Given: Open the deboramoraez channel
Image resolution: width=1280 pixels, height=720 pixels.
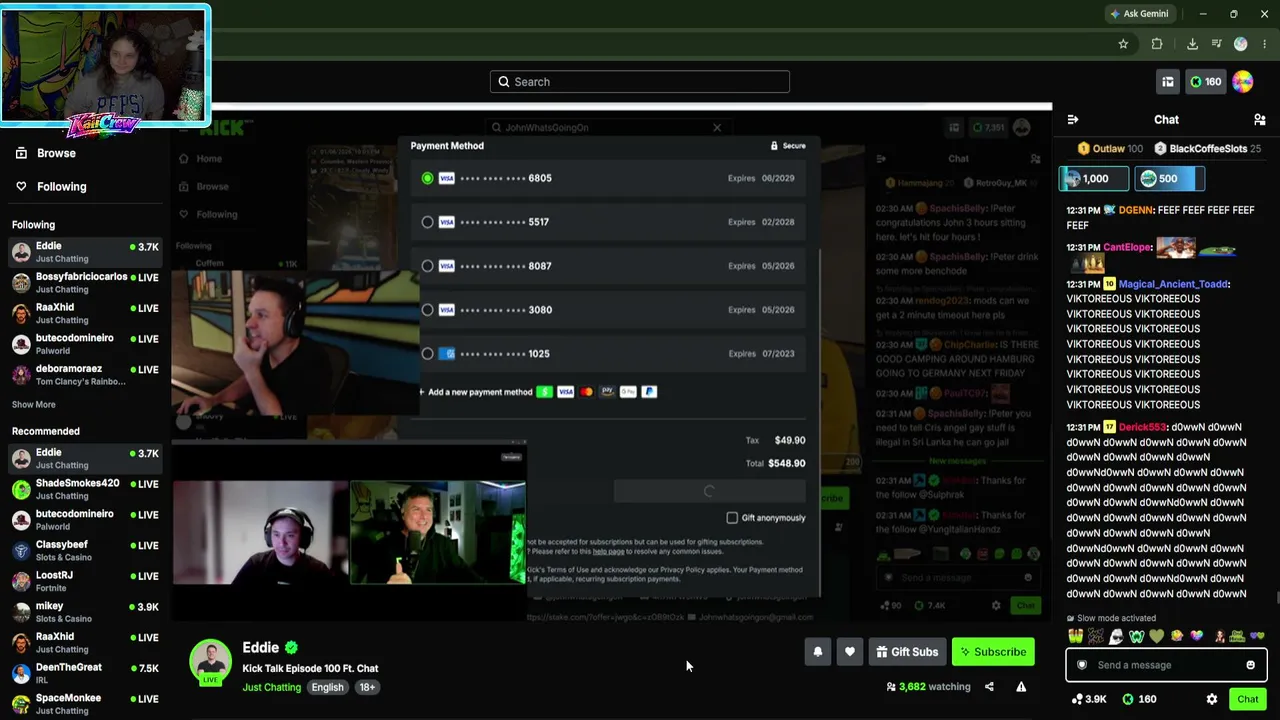Looking at the screenshot, I should 85,375.
